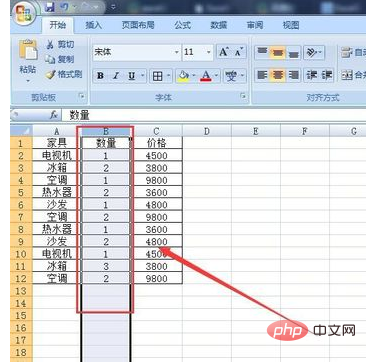The height and width of the screenshot is (363, 366).
Task: Select cell 热水器 in row 5
Action: coord(57,192)
